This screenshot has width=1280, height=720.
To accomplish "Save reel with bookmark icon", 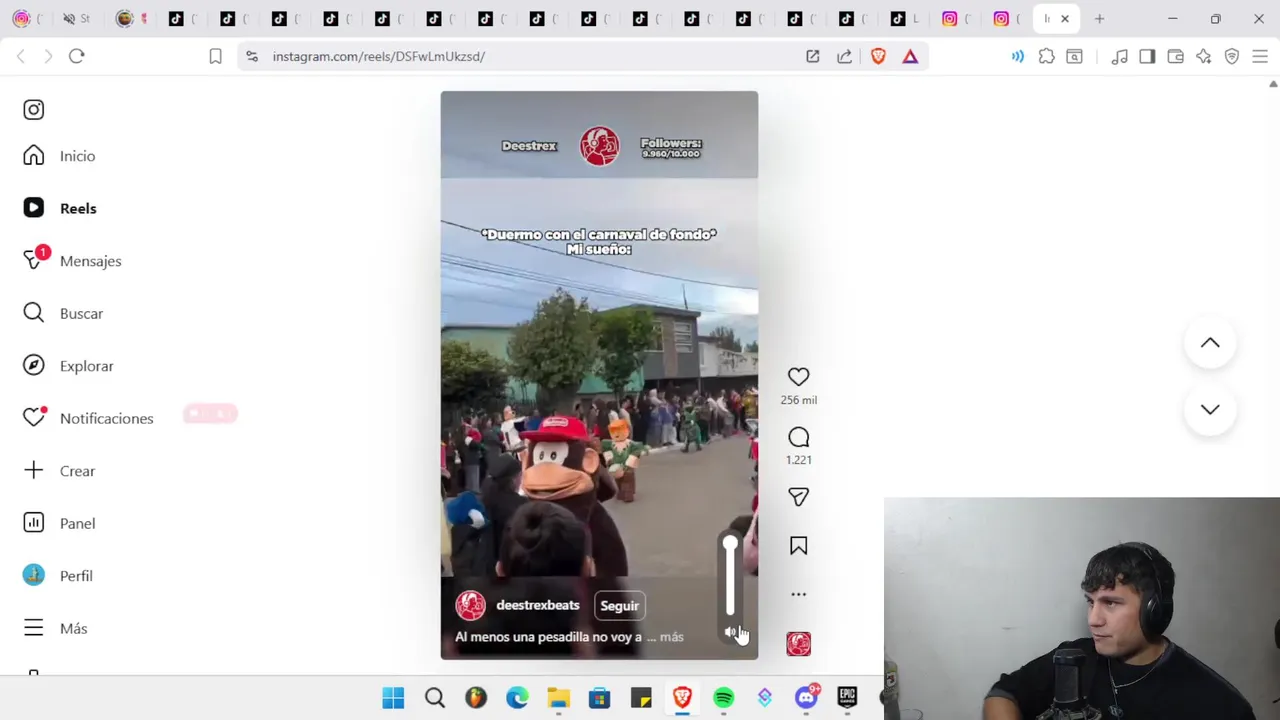I will pyautogui.click(x=798, y=546).
